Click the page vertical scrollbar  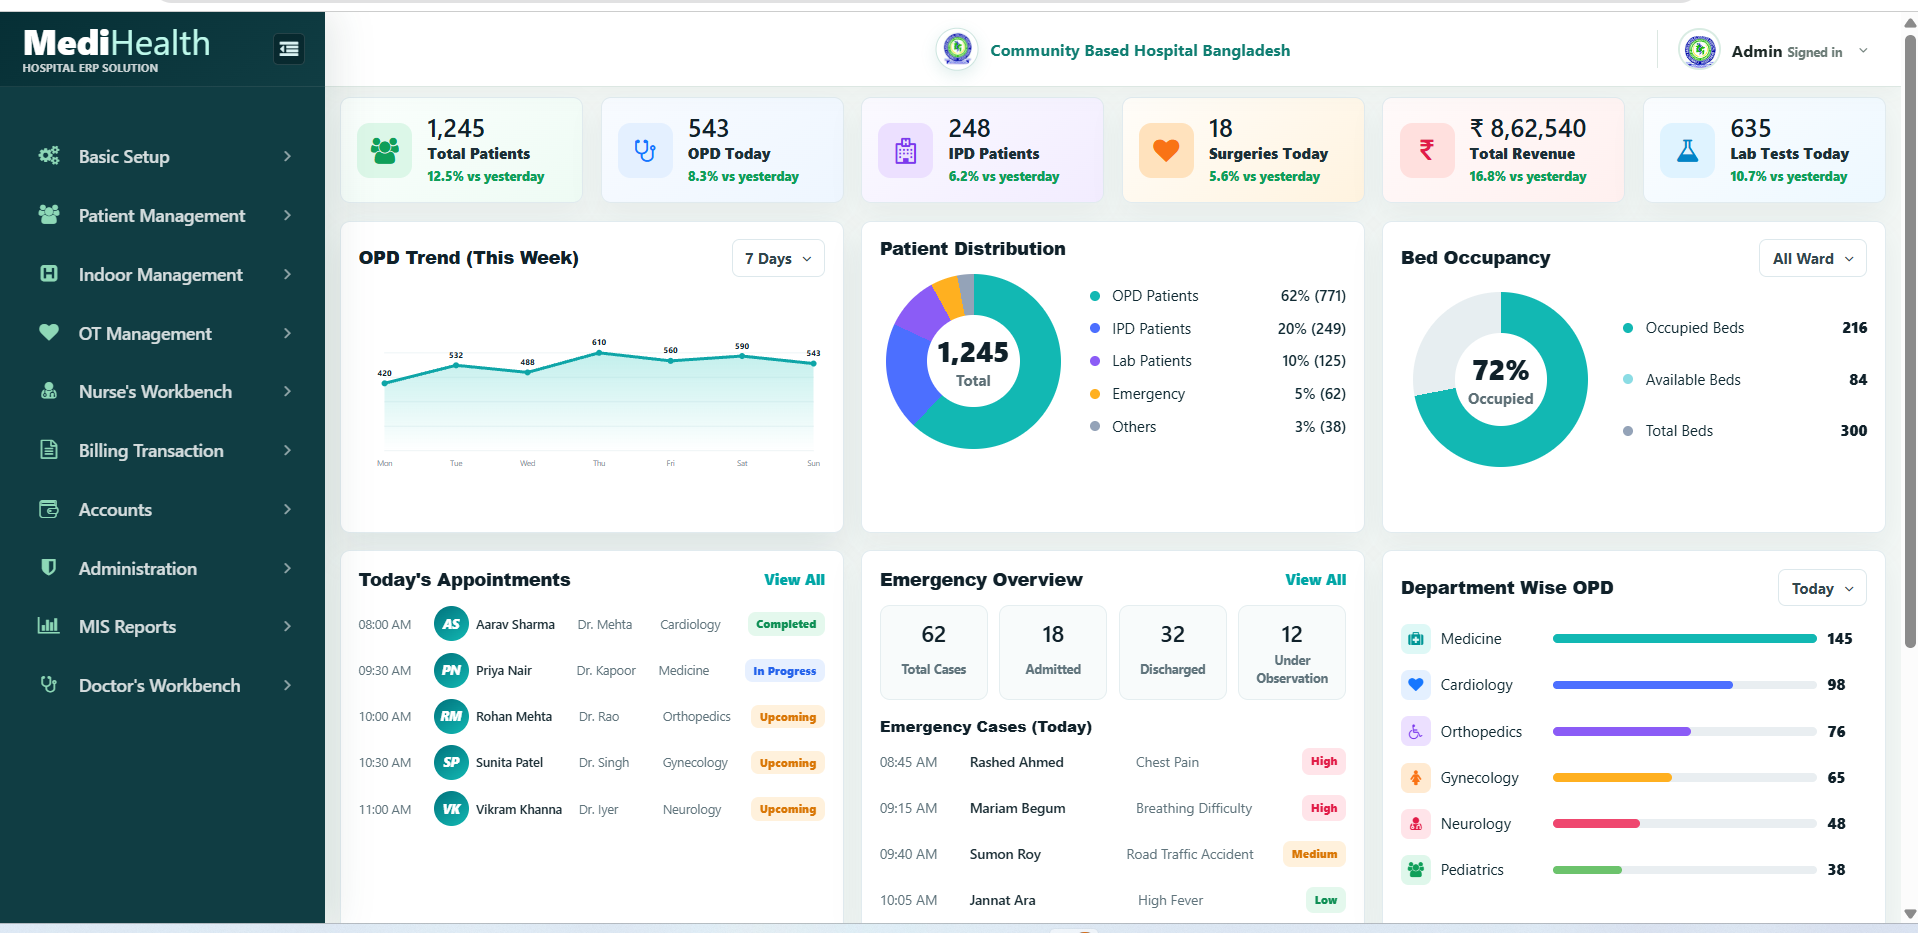click(1909, 340)
